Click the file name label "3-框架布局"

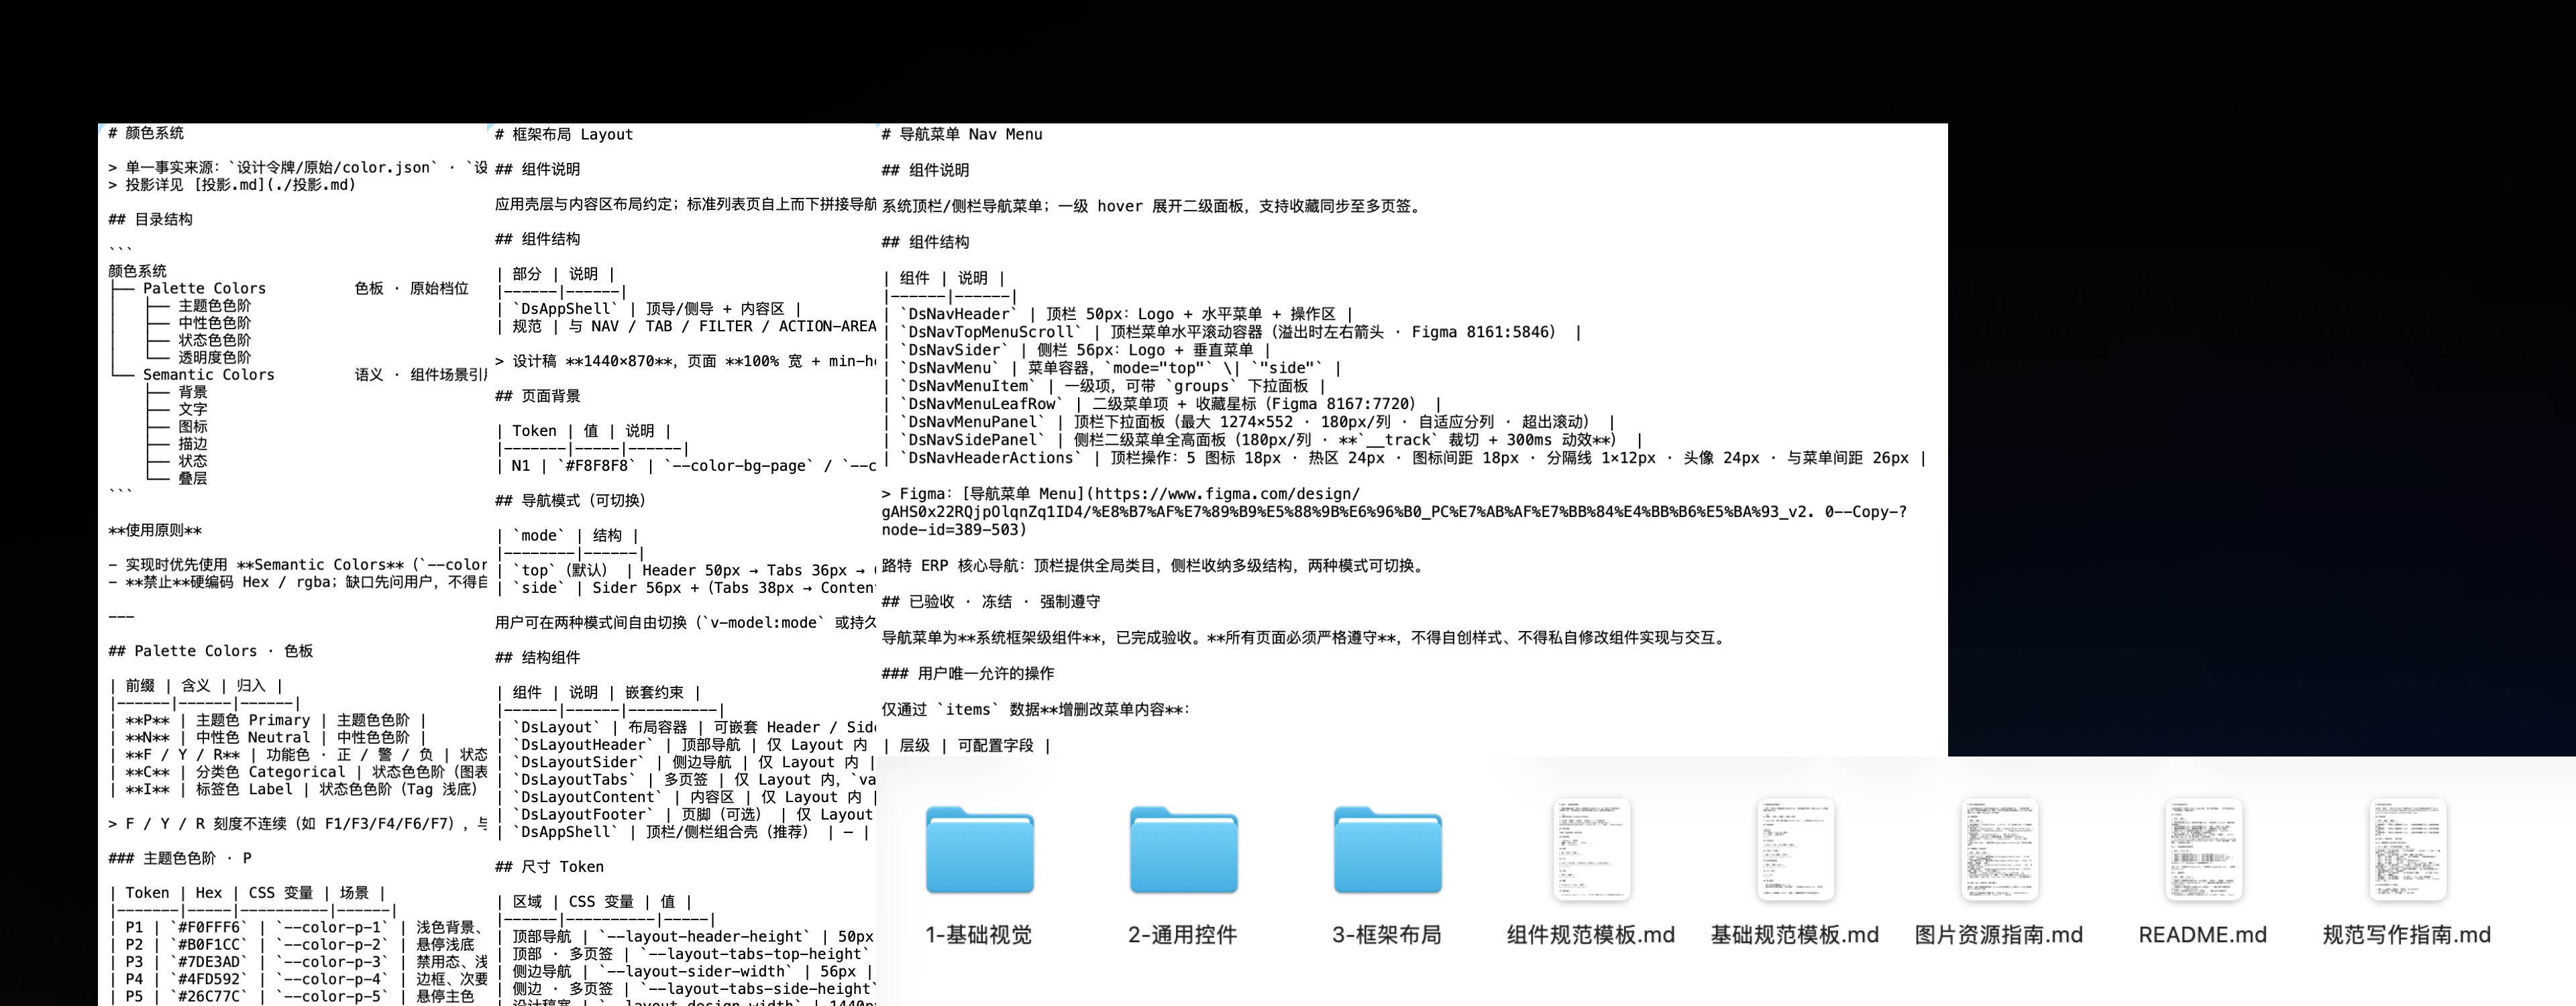click(x=1387, y=935)
